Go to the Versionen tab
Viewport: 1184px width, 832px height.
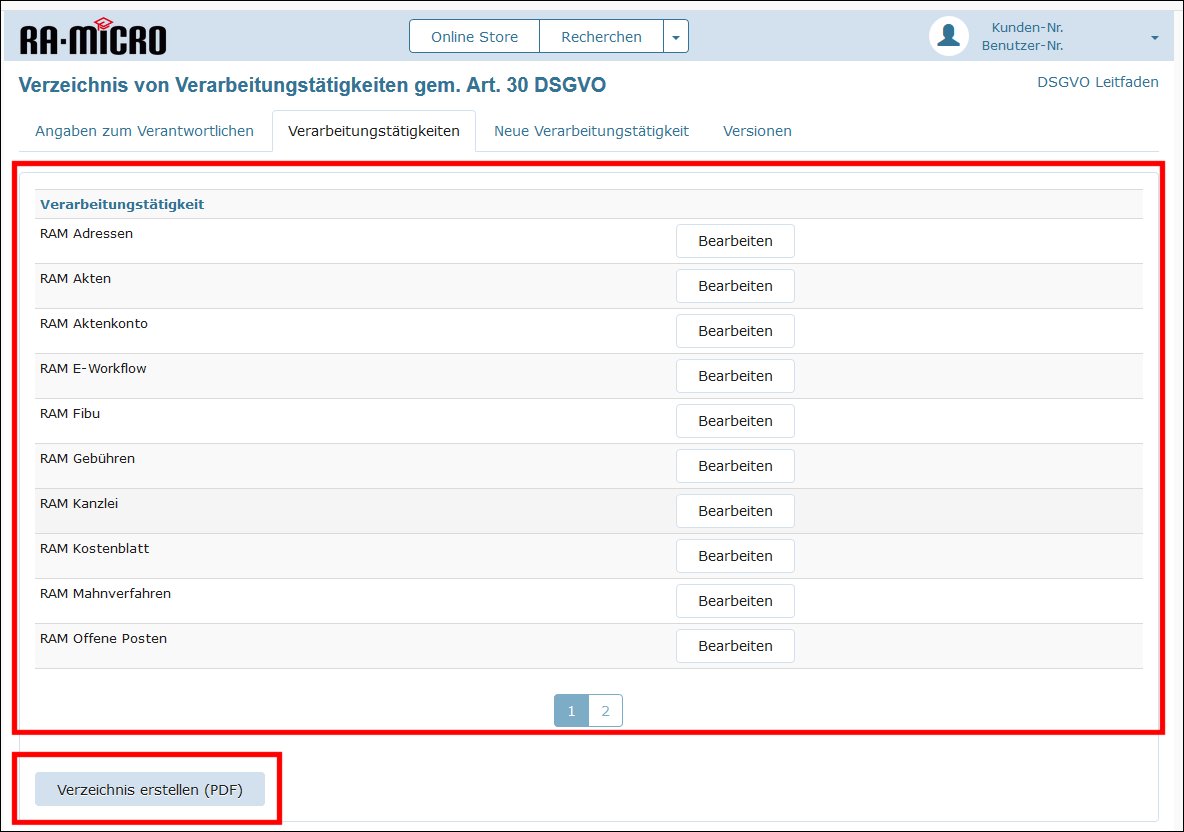pos(757,131)
